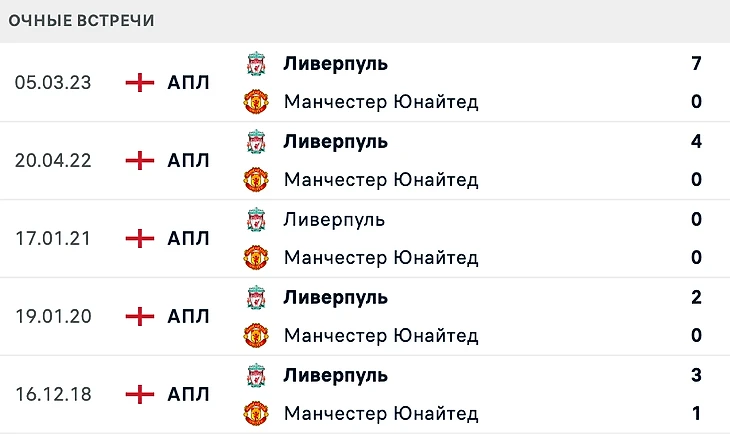
Task: Select Манчестер Юнайтед name in 16.12.18 match
Action: tap(381, 414)
